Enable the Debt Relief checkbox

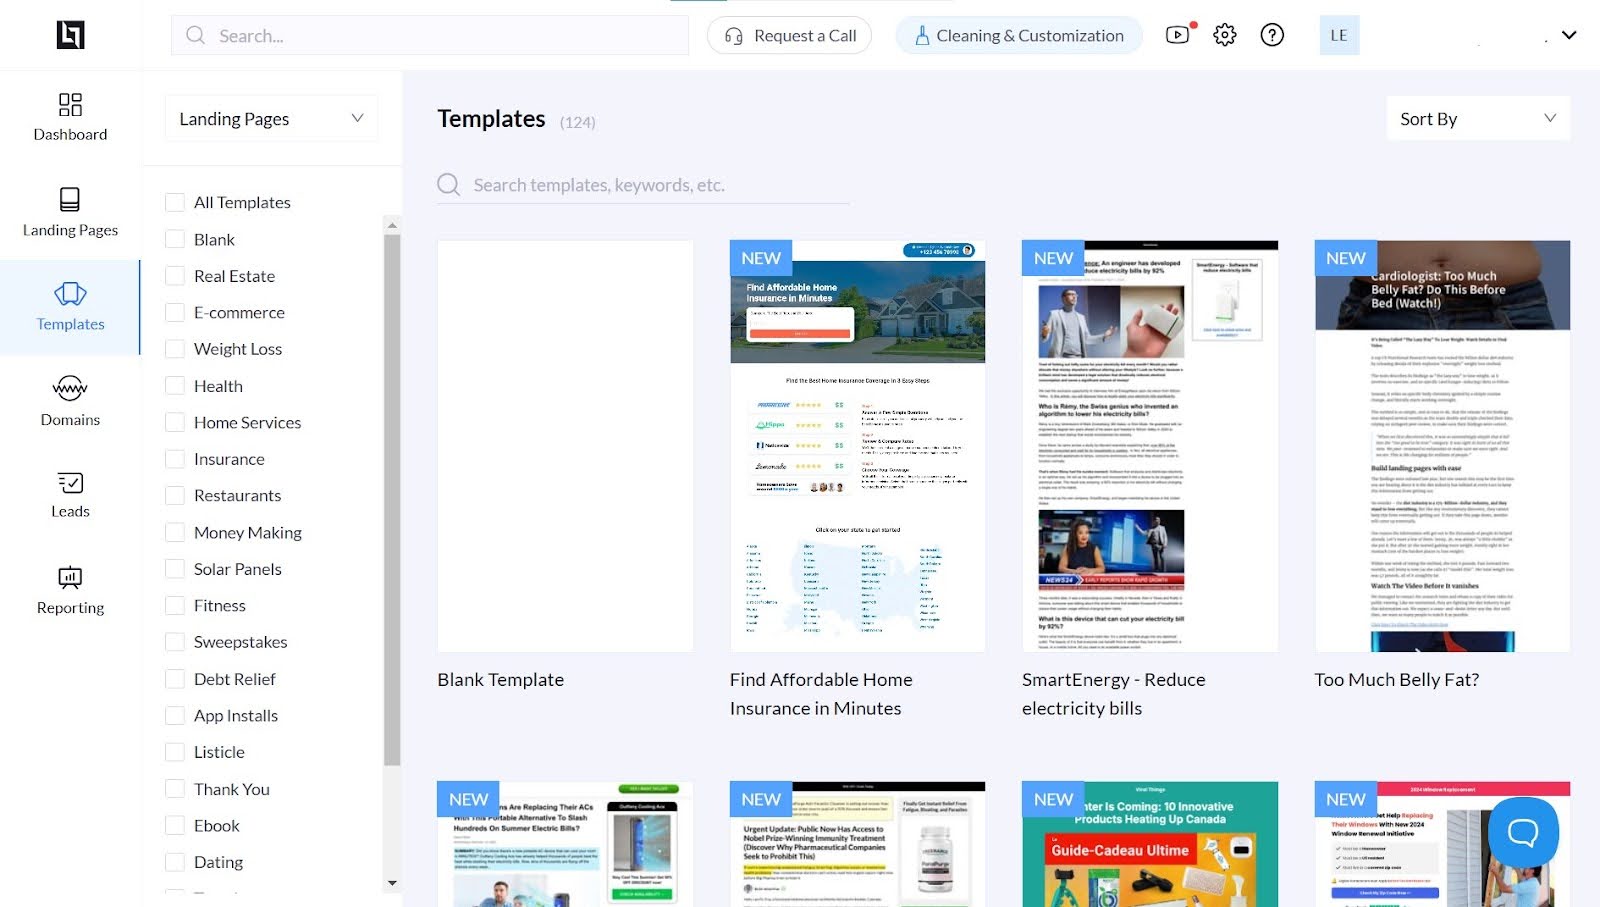[175, 679]
